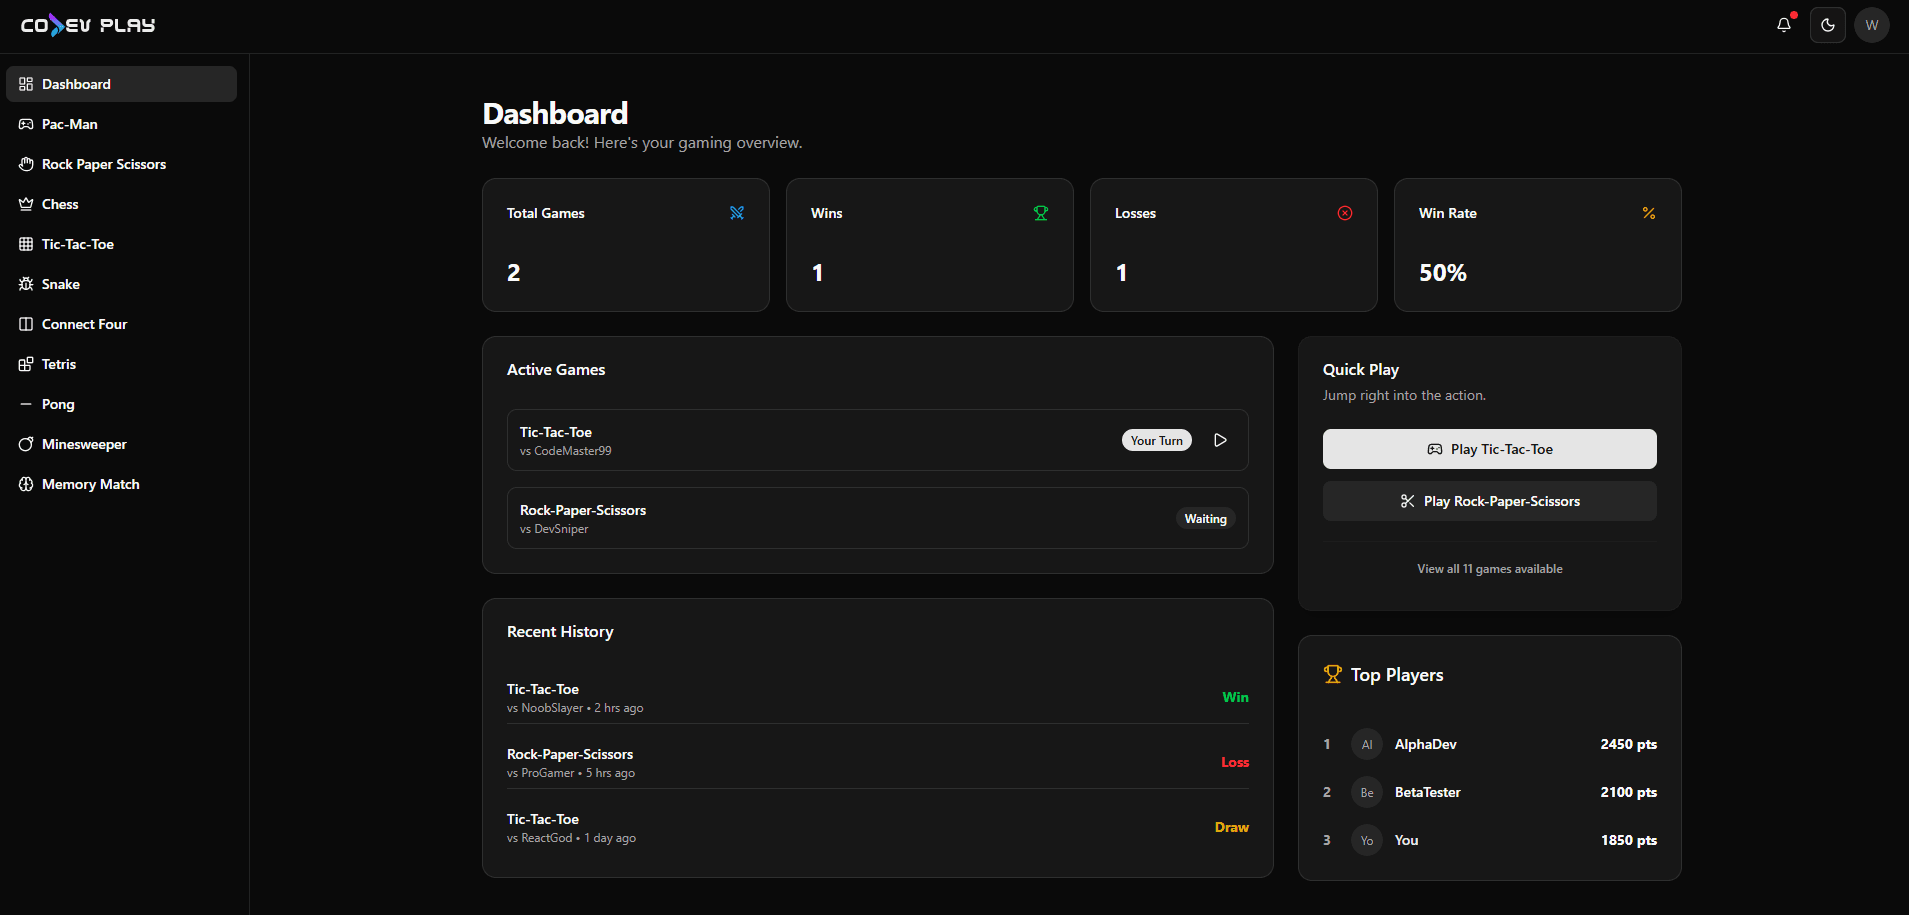Select history entry vs ProGamer
1909x915 pixels.
click(x=877, y=762)
